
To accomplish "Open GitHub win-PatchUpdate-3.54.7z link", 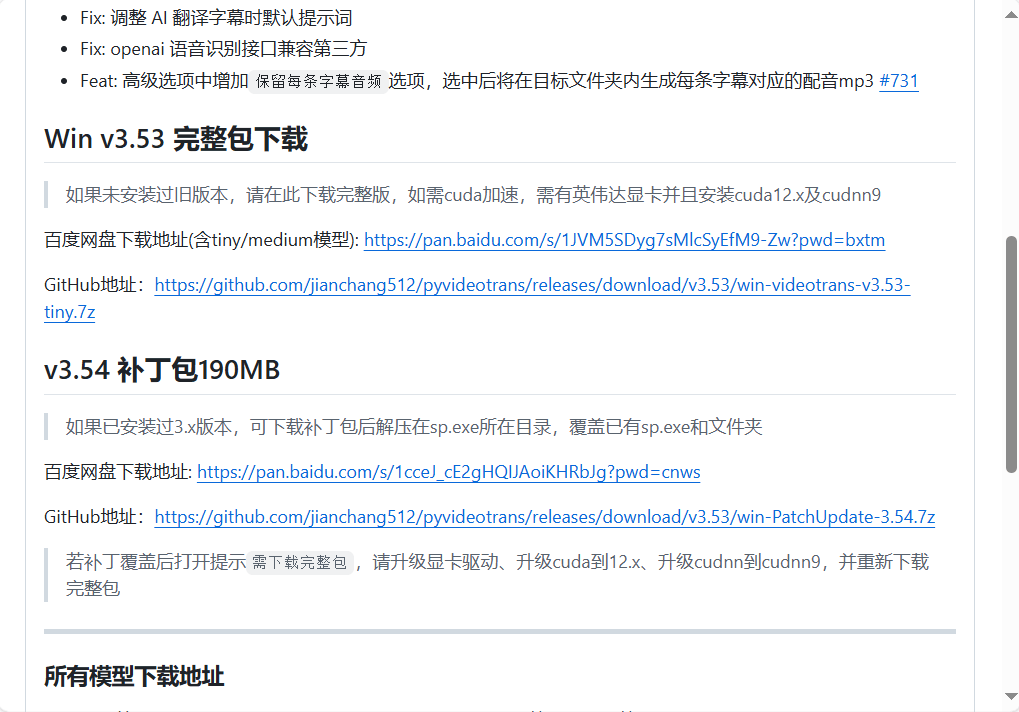I will [x=545, y=517].
